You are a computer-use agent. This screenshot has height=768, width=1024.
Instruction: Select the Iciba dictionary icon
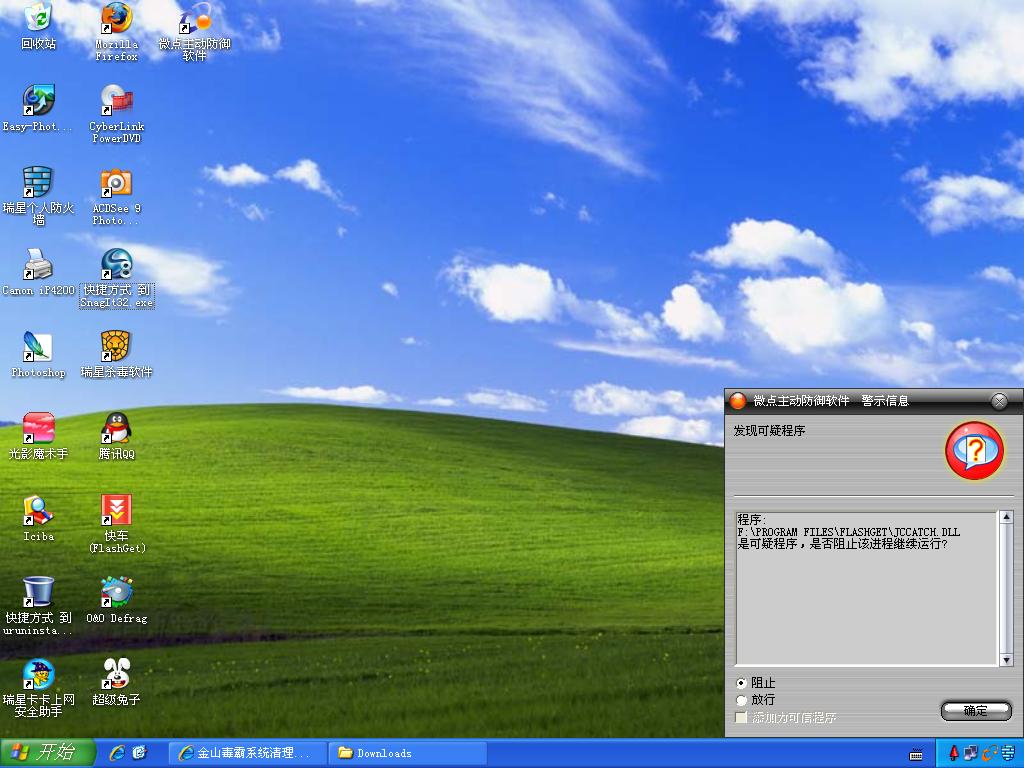pyautogui.click(x=38, y=511)
